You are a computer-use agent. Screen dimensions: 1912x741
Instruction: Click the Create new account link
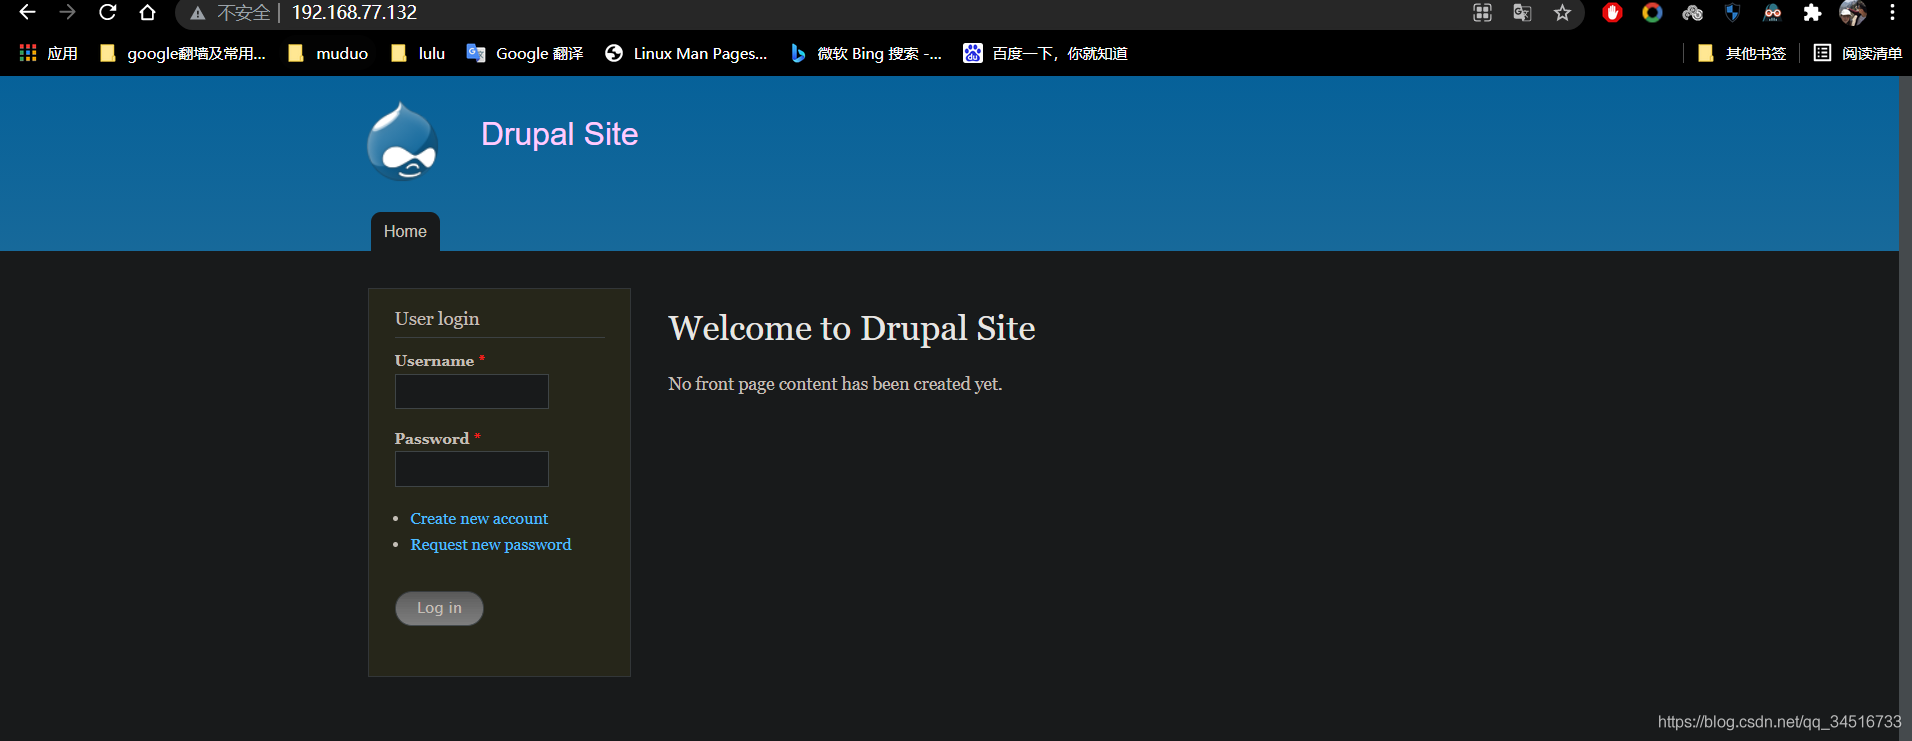coord(479,518)
